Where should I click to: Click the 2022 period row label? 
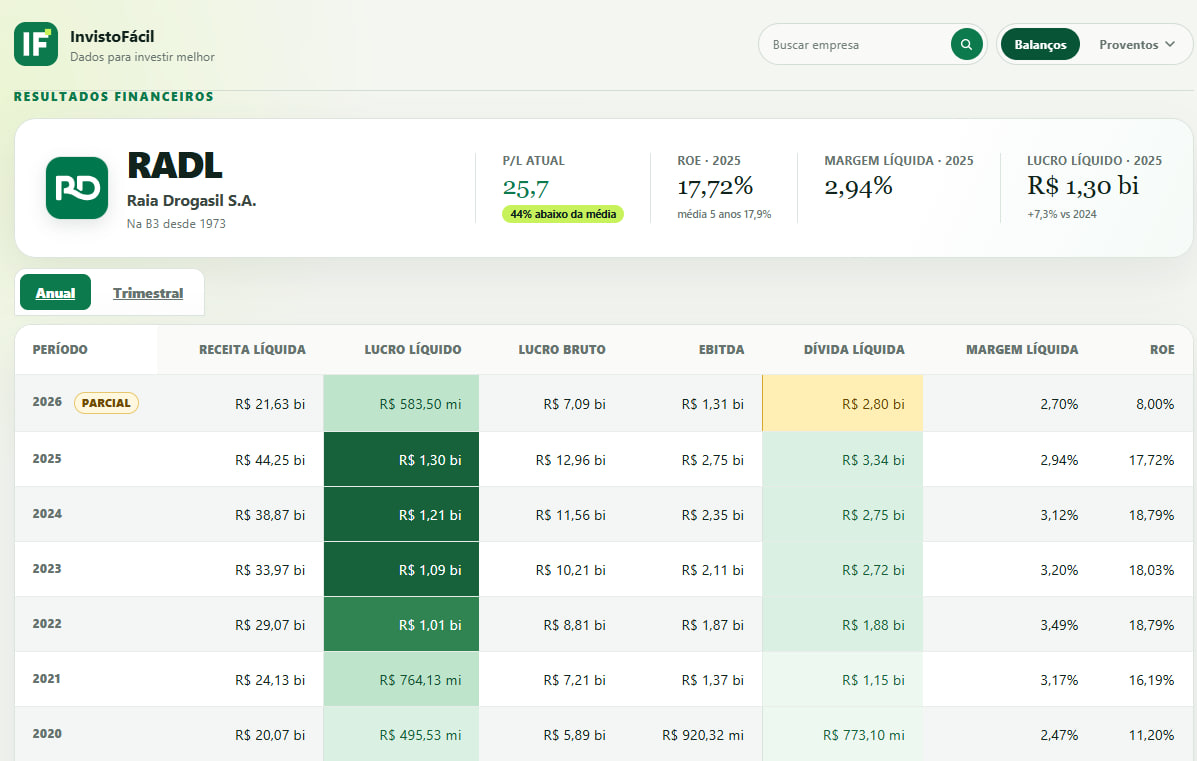pos(47,624)
